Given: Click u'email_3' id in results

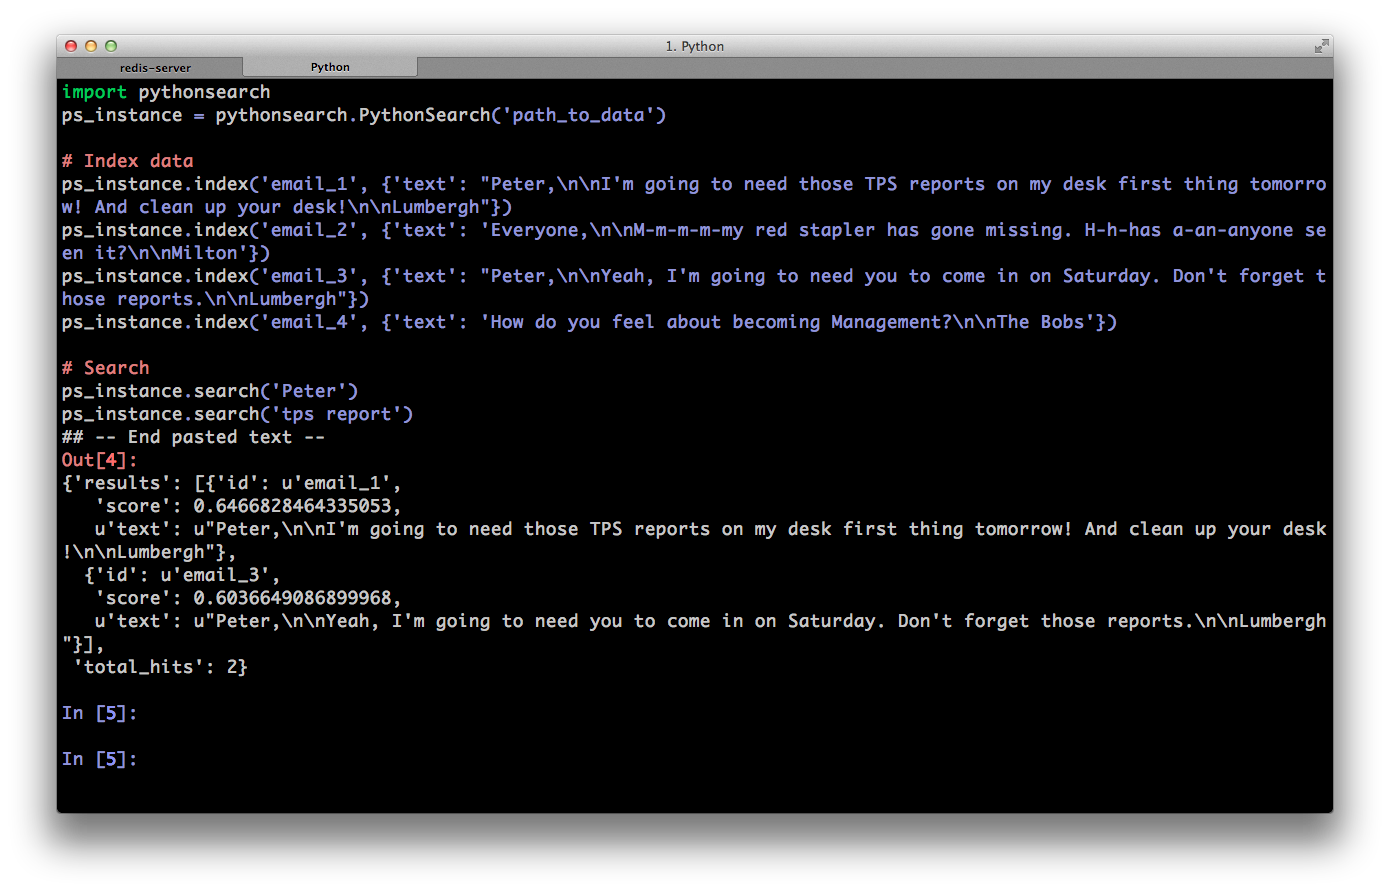Looking at the screenshot, I should tap(215, 575).
